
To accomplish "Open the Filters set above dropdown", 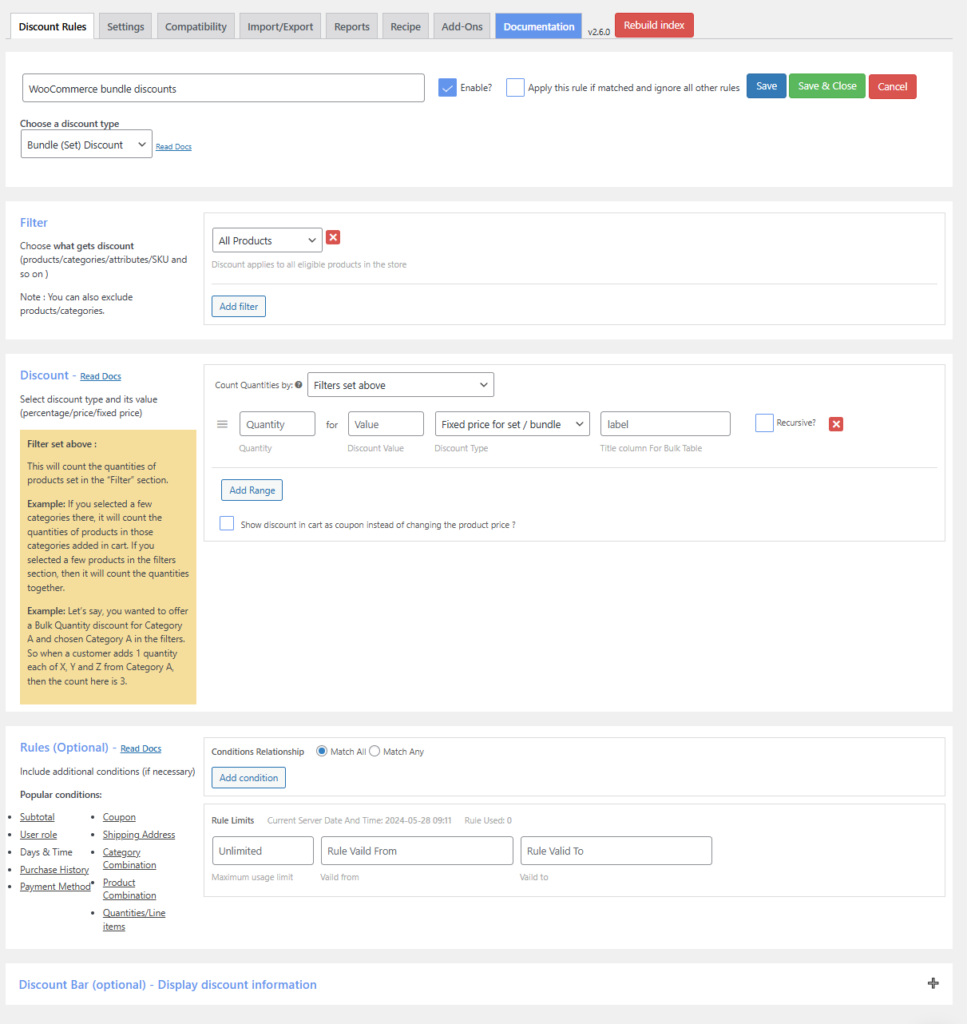I will click(x=400, y=384).
